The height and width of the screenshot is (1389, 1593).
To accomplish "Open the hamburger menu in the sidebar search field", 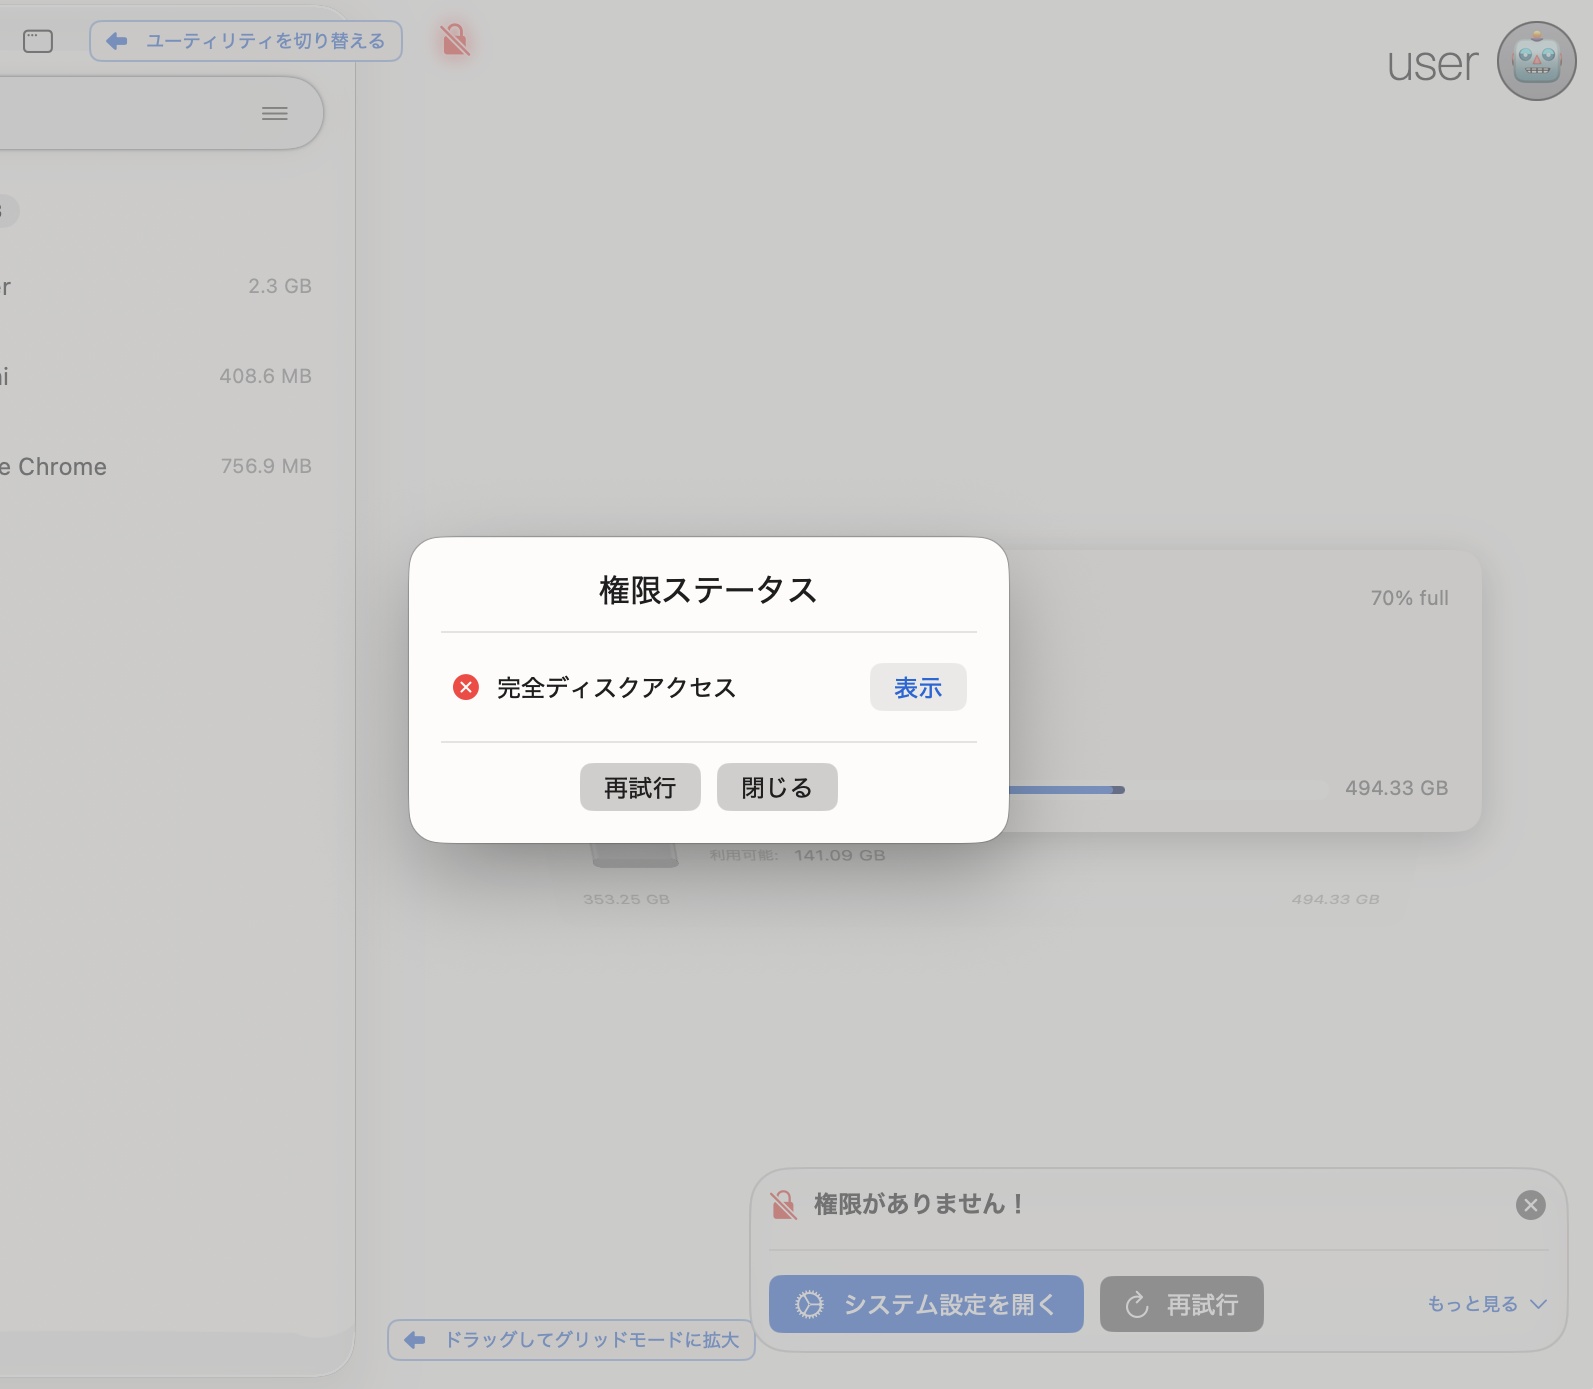I will (275, 113).
